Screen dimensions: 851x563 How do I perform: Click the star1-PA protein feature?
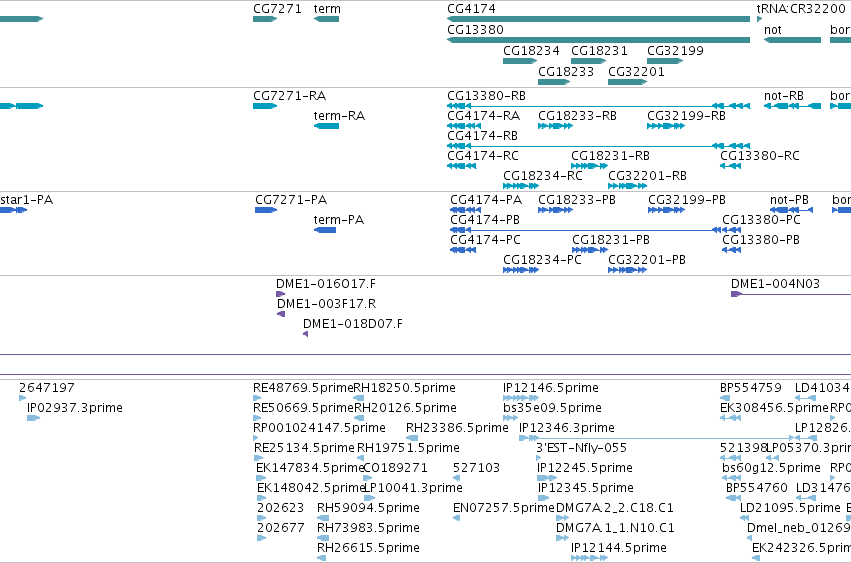point(14,210)
